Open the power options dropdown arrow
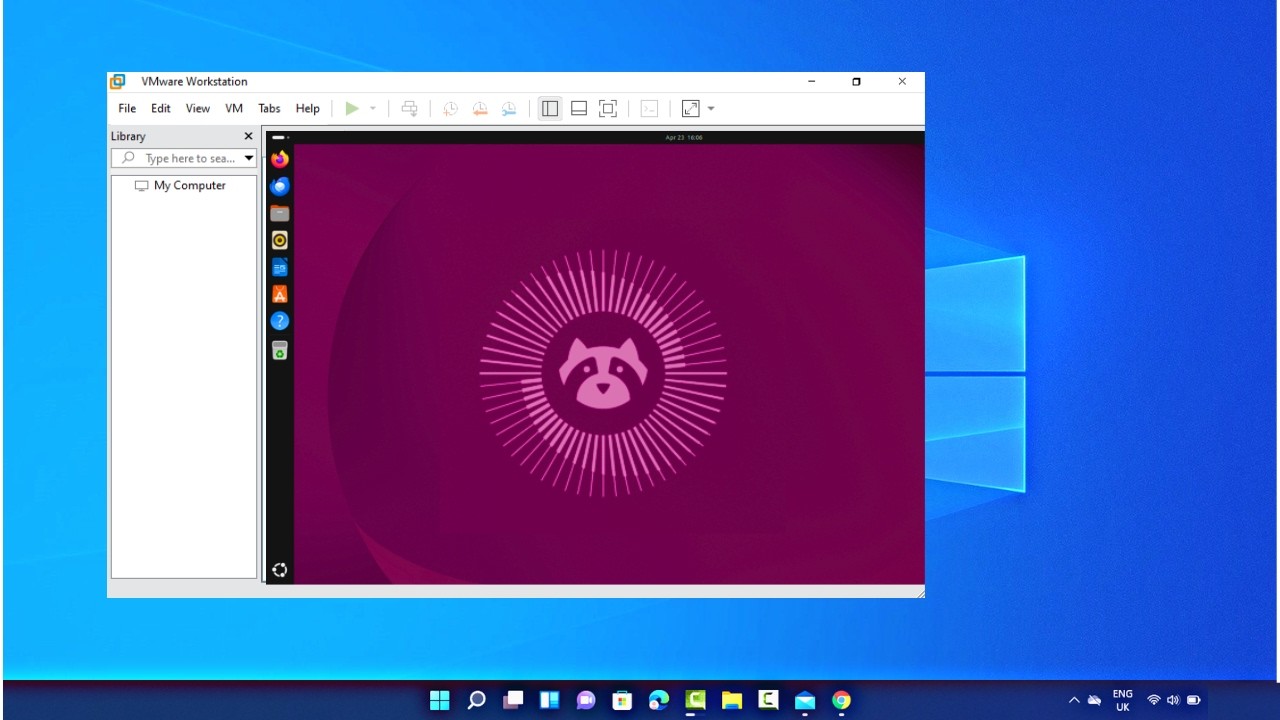 click(373, 108)
